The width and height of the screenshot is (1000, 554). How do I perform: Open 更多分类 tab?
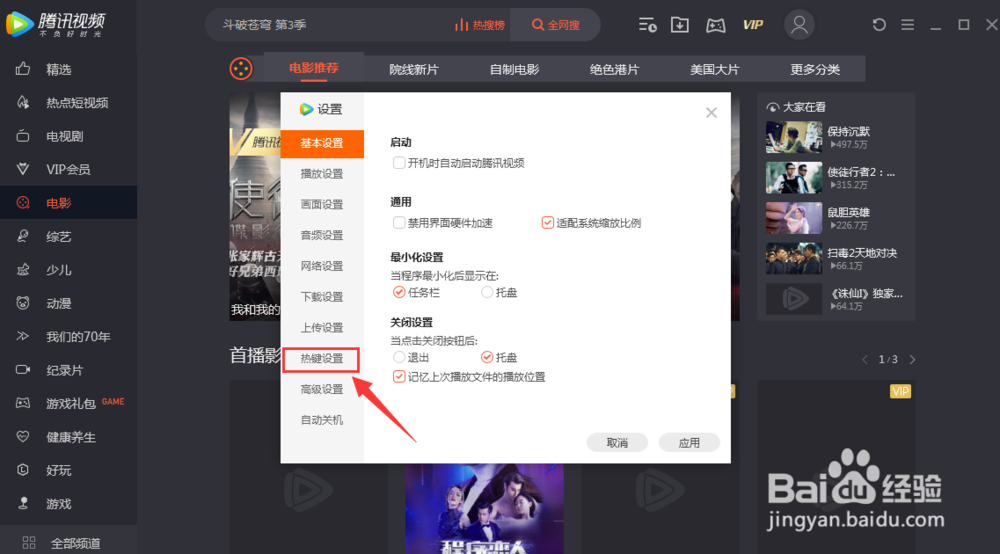815,69
